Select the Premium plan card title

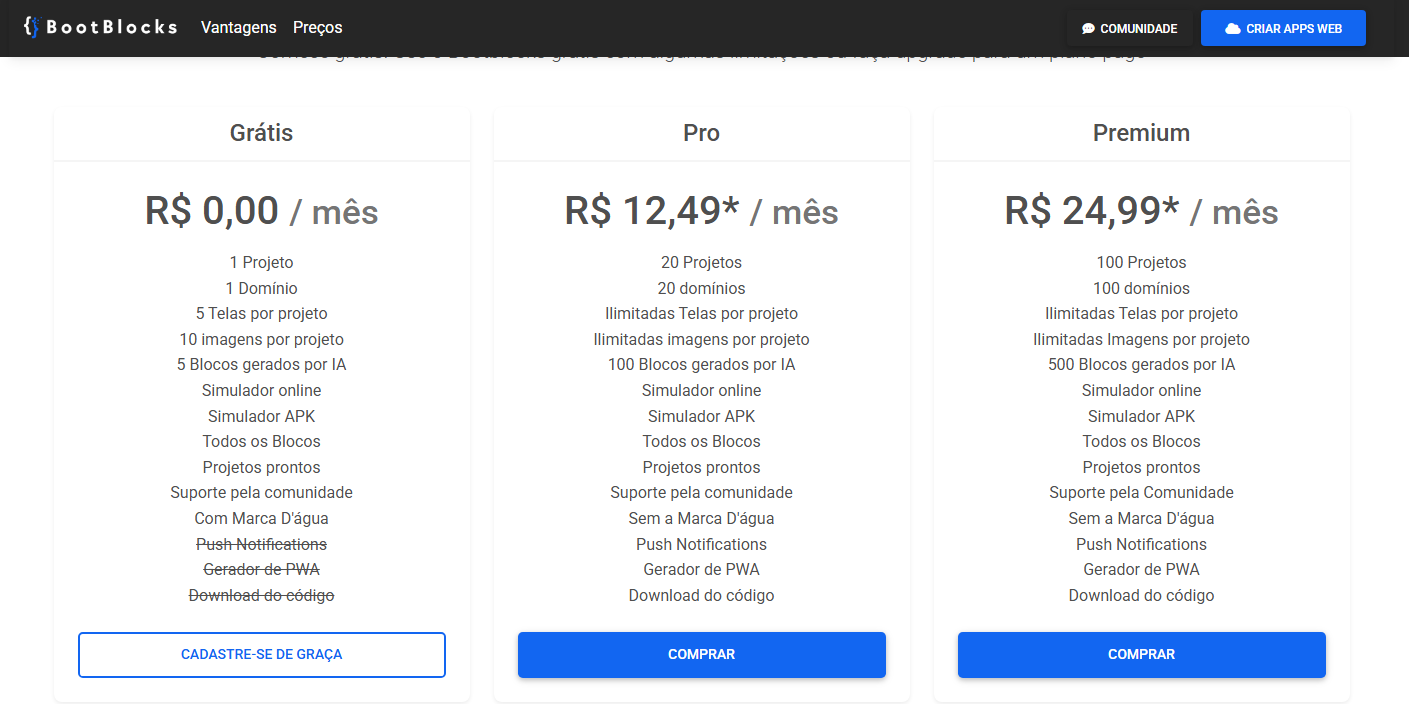click(1141, 133)
